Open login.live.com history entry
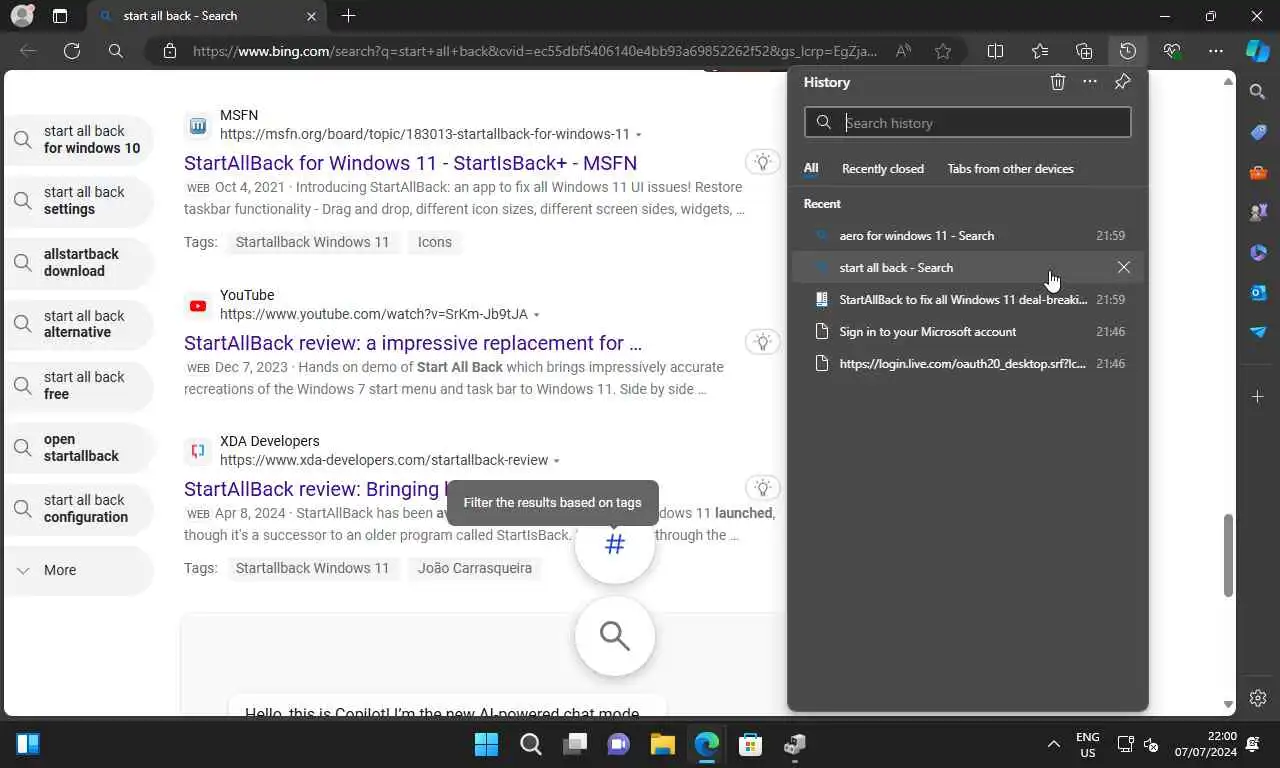The width and height of the screenshot is (1280, 768). click(x=968, y=363)
